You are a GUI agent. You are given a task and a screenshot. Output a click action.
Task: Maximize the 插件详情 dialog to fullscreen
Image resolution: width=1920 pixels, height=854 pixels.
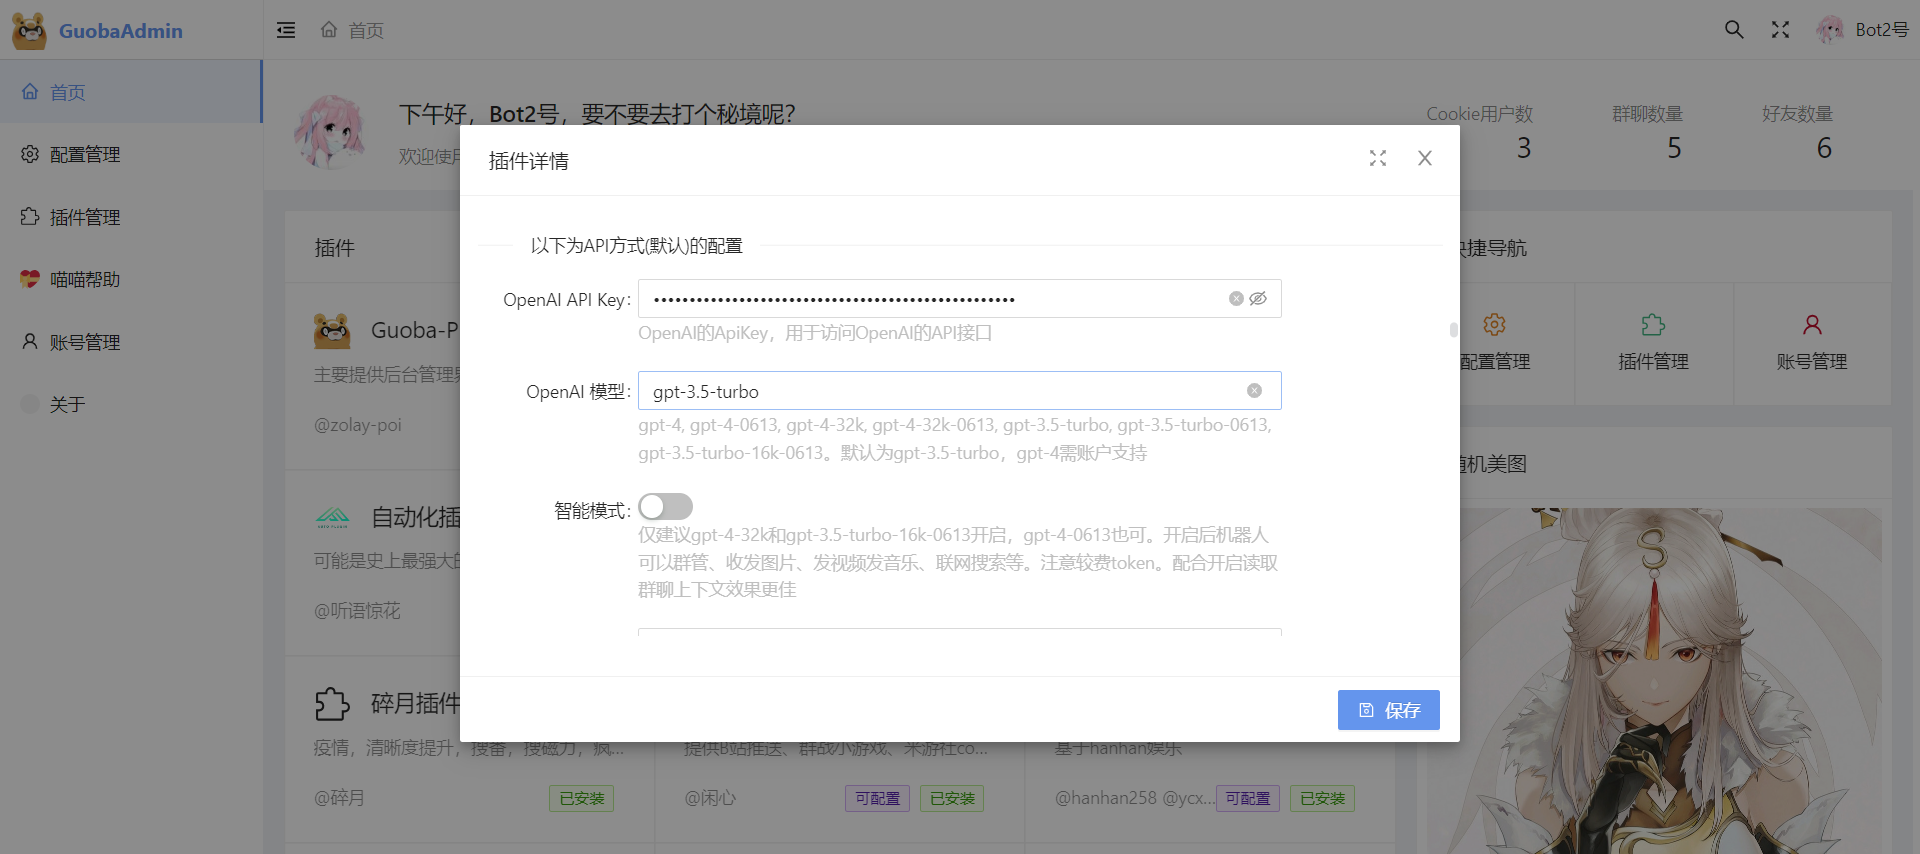pyautogui.click(x=1378, y=159)
